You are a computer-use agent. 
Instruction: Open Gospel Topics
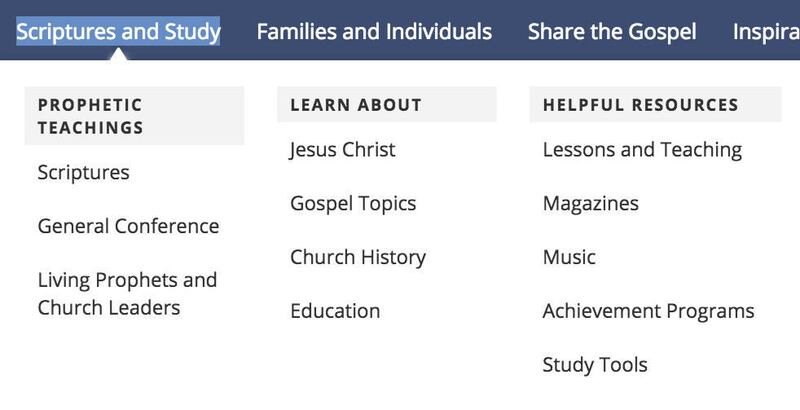point(353,203)
